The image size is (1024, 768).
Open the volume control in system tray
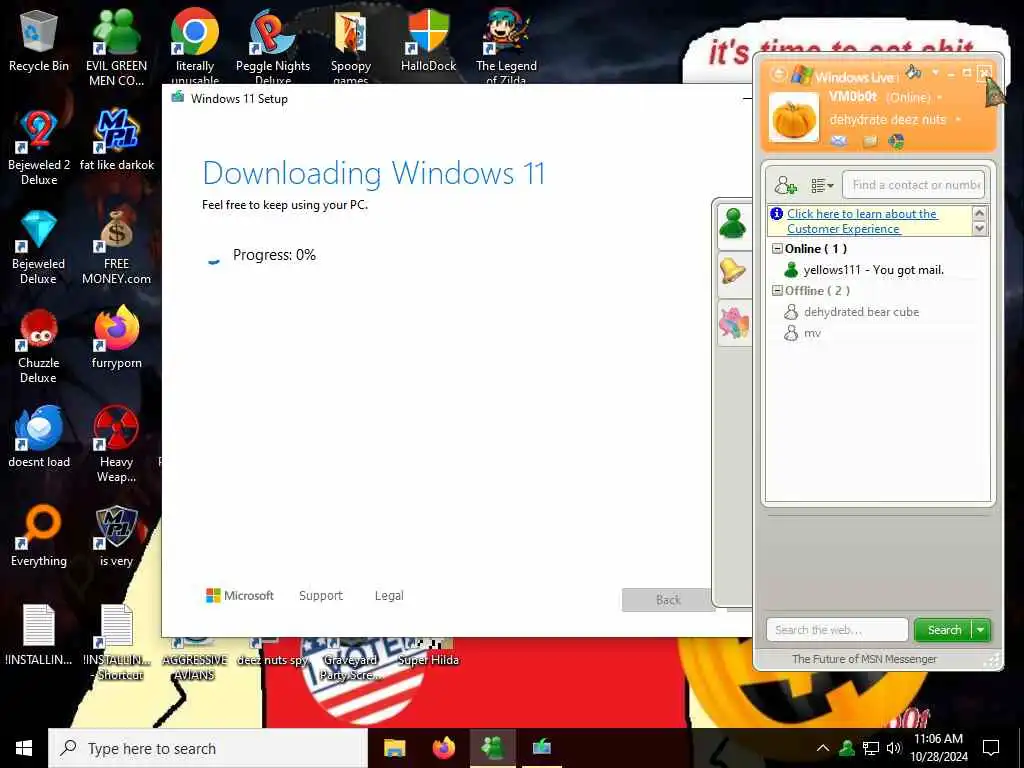894,748
